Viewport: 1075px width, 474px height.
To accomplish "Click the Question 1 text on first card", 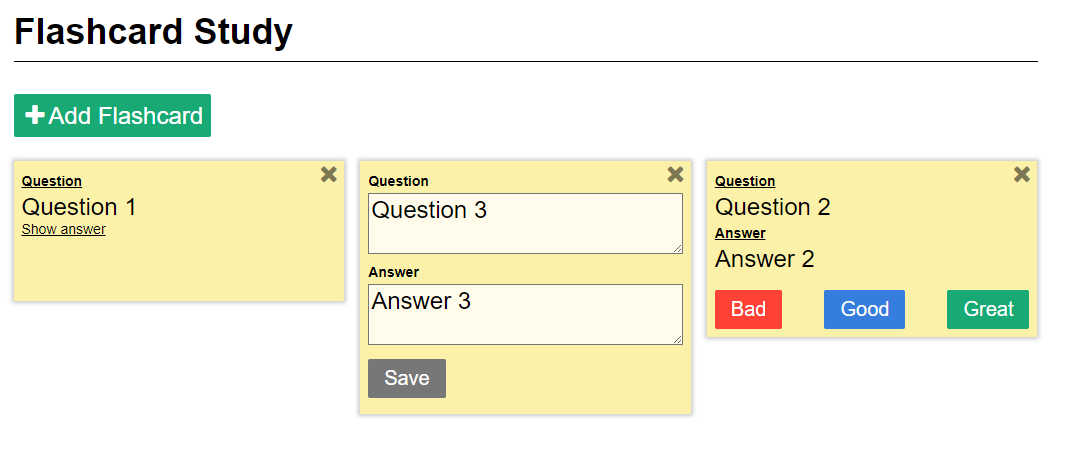I will [x=79, y=207].
